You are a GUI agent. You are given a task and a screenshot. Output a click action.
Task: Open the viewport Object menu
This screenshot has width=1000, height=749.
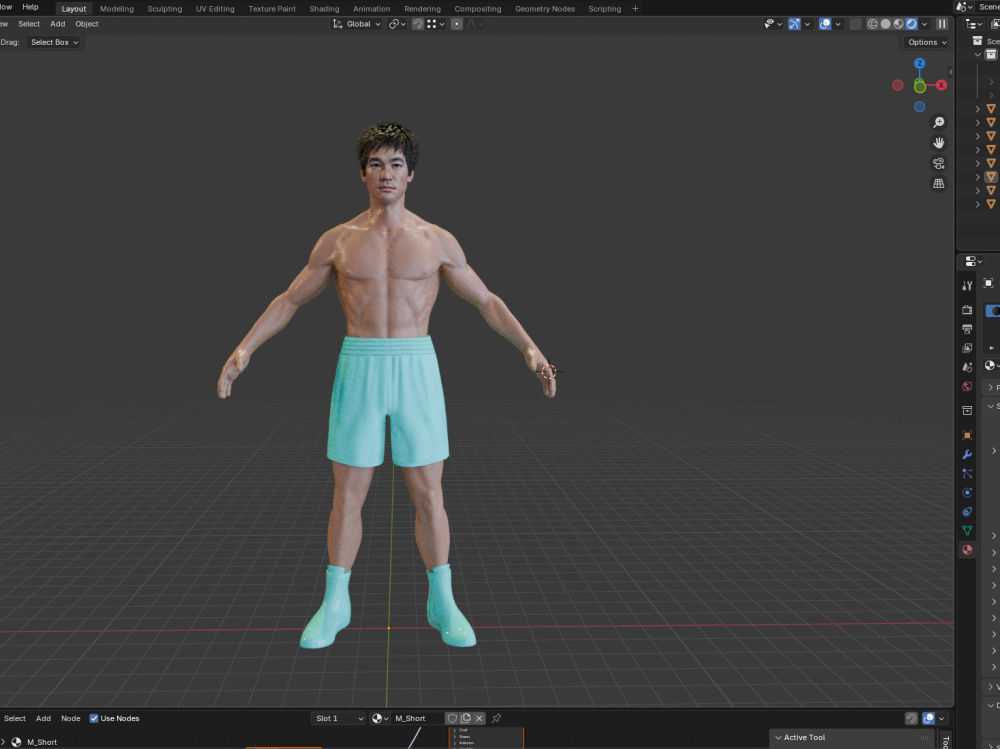87,24
